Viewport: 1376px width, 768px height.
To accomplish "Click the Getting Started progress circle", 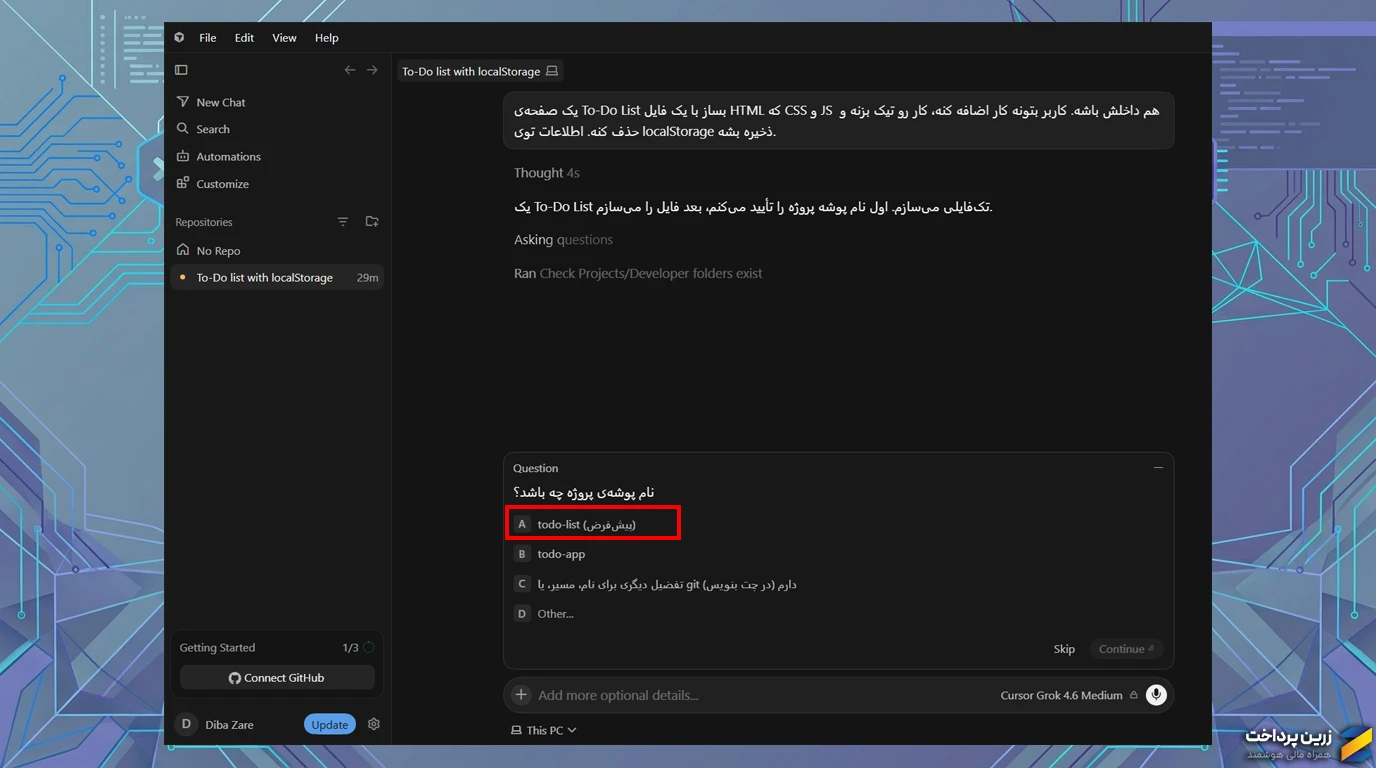I will point(369,648).
